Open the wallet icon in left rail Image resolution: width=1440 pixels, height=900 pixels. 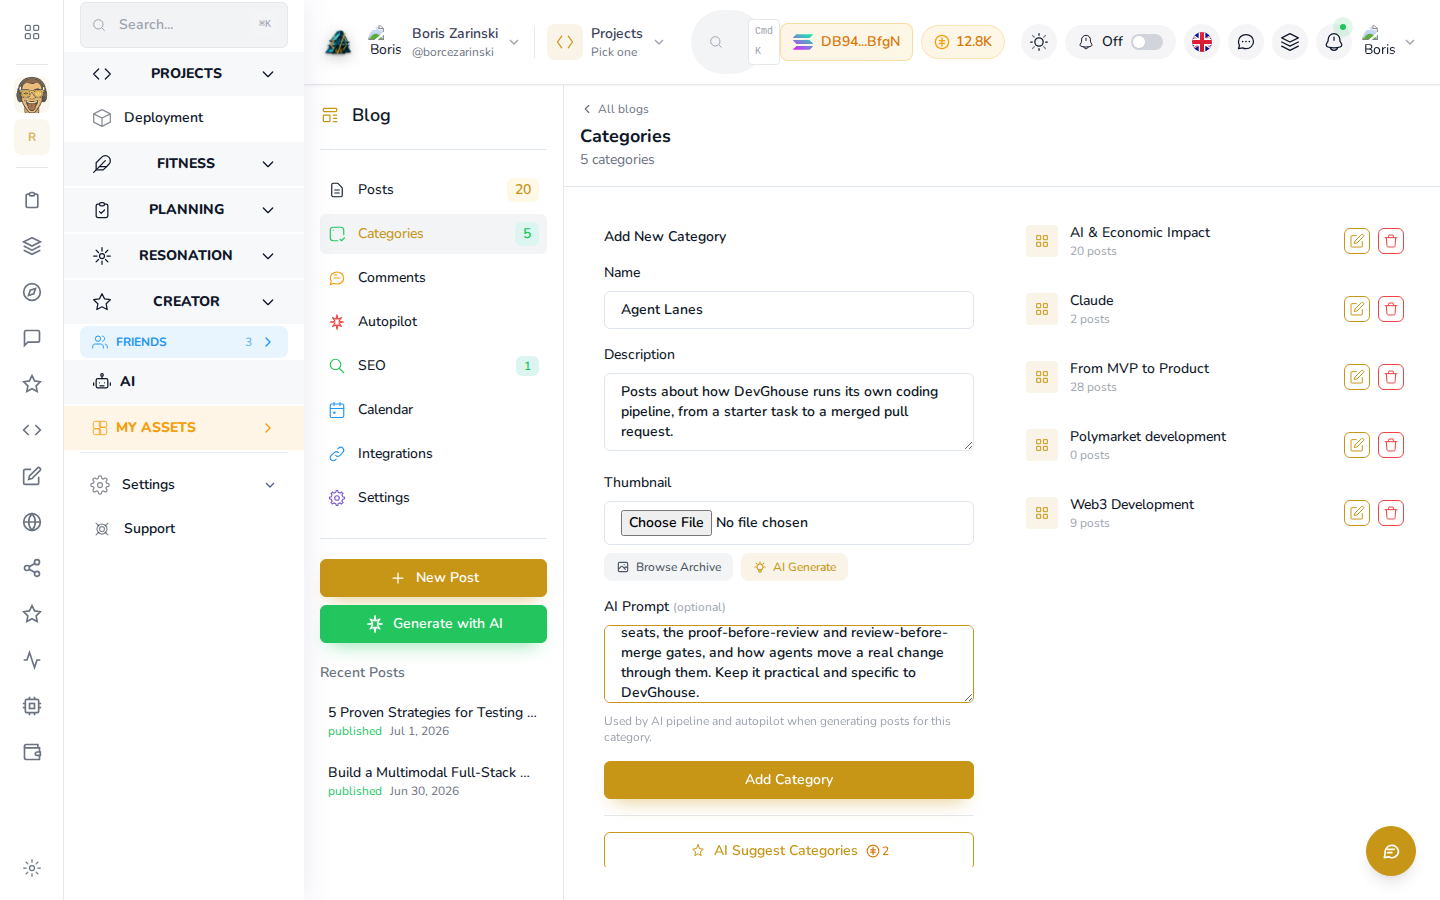tap(32, 752)
